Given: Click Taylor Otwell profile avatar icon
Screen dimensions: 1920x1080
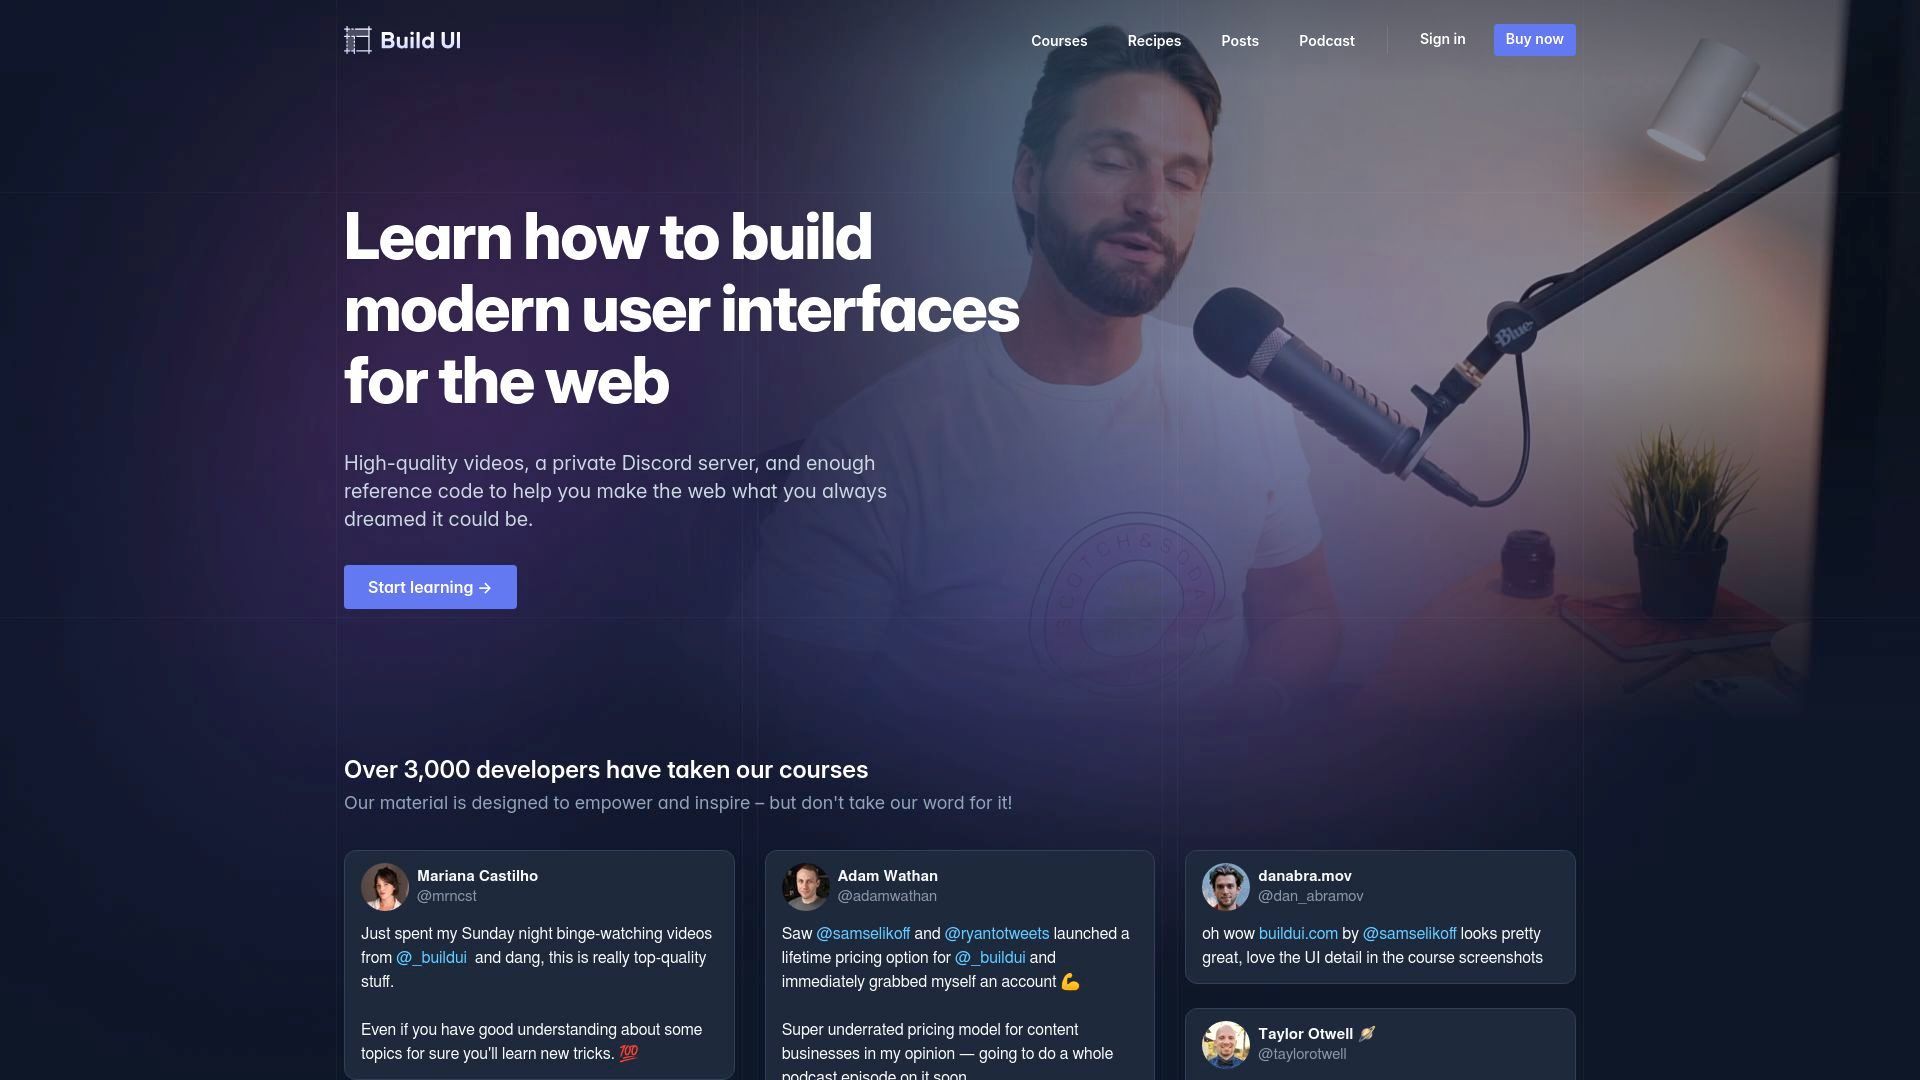Looking at the screenshot, I should tap(1224, 1043).
